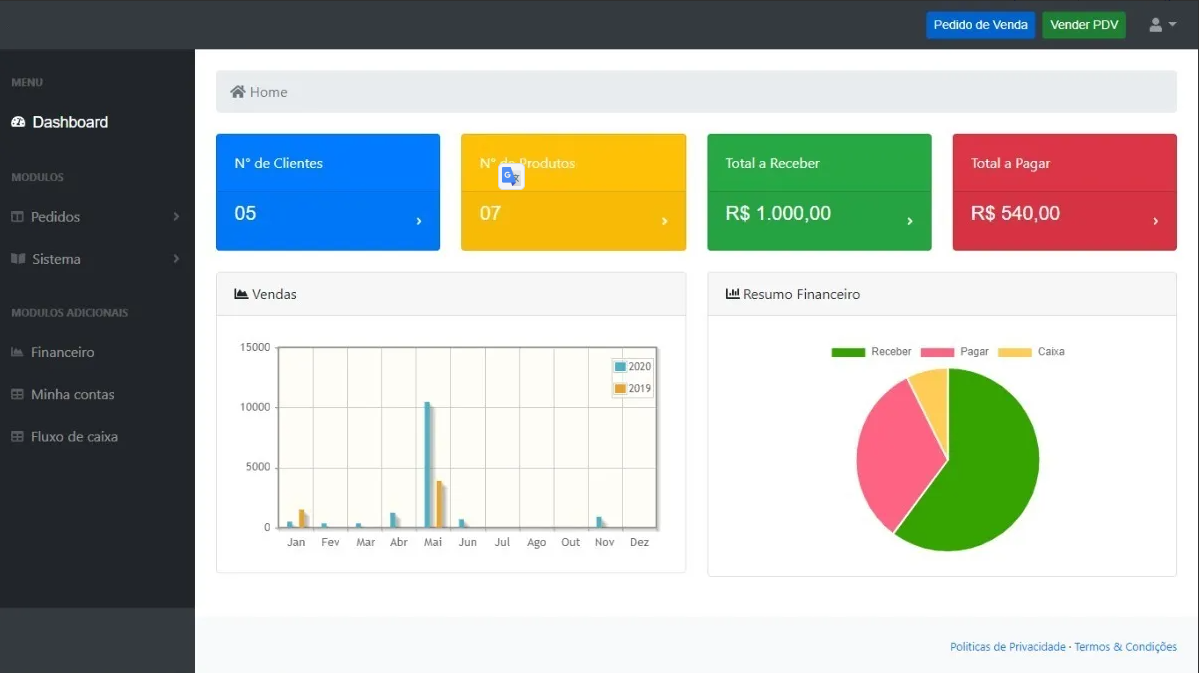Click the Pedido de Venda button
The width and height of the screenshot is (1199, 673).
(980, 25)
